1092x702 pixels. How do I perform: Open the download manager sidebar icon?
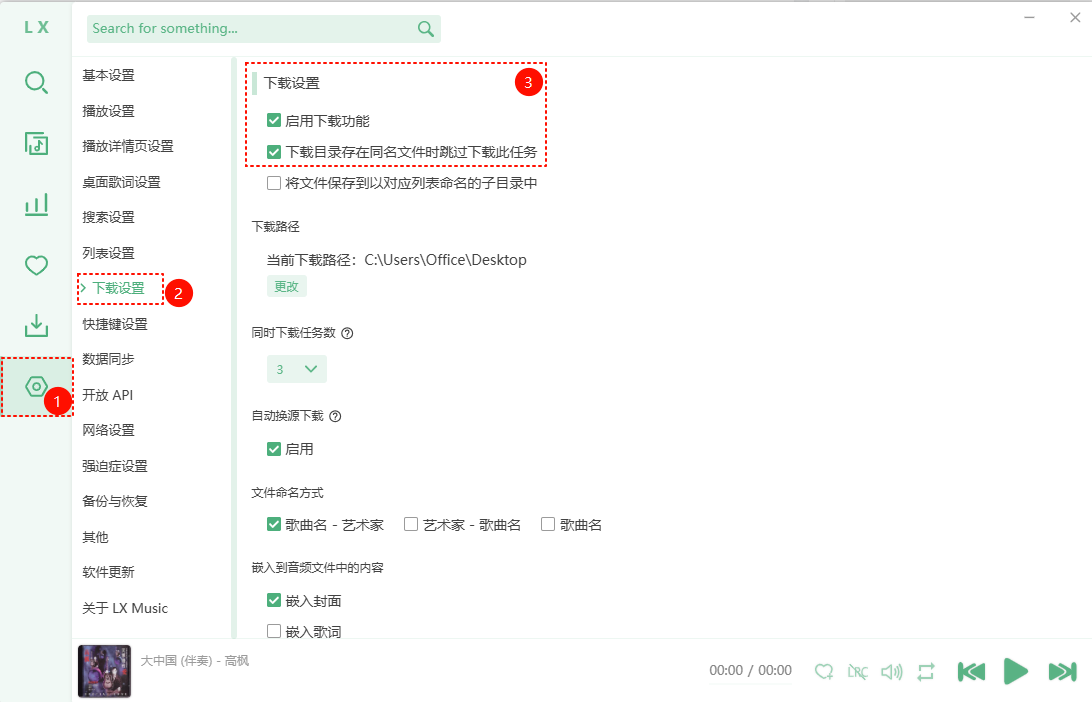(36, 326)
